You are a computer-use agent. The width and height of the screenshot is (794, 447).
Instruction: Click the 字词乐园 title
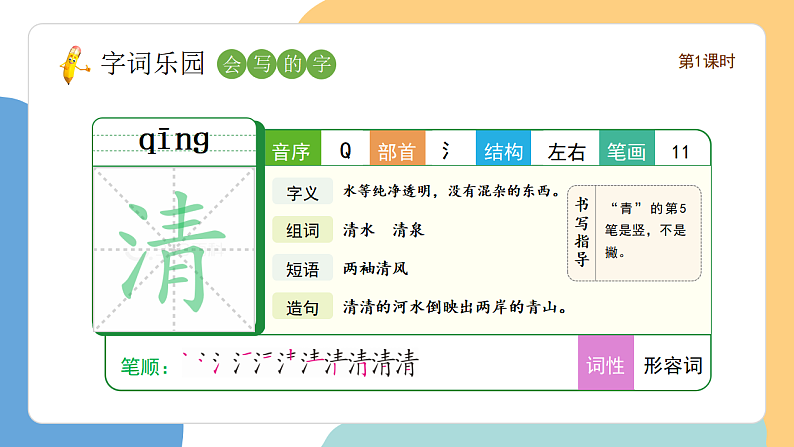[152, 63]
